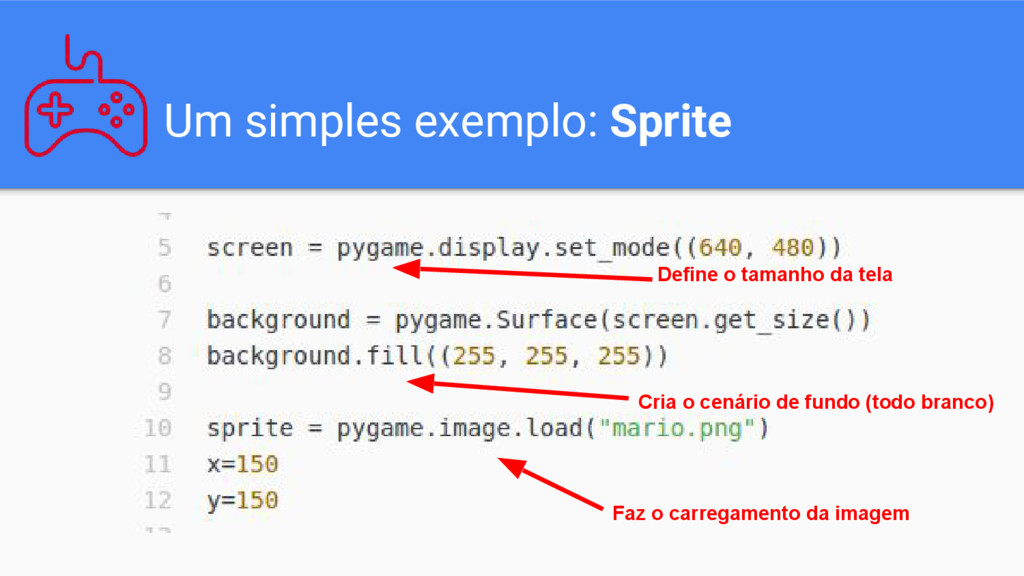This screenshot has height=576, width=1024.
Task: Click the code line 'y=150'
Action: (242, 501)
